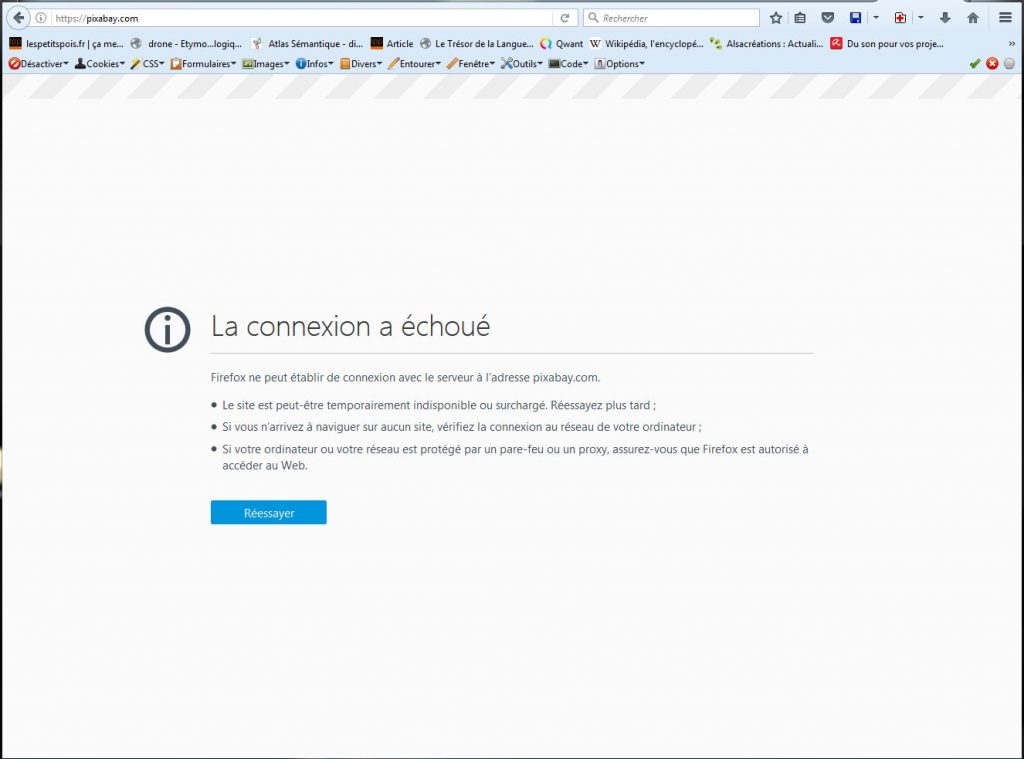The image size is (1024, 759).
Task: Open the hamburger menu
Action: (1006, 18)
